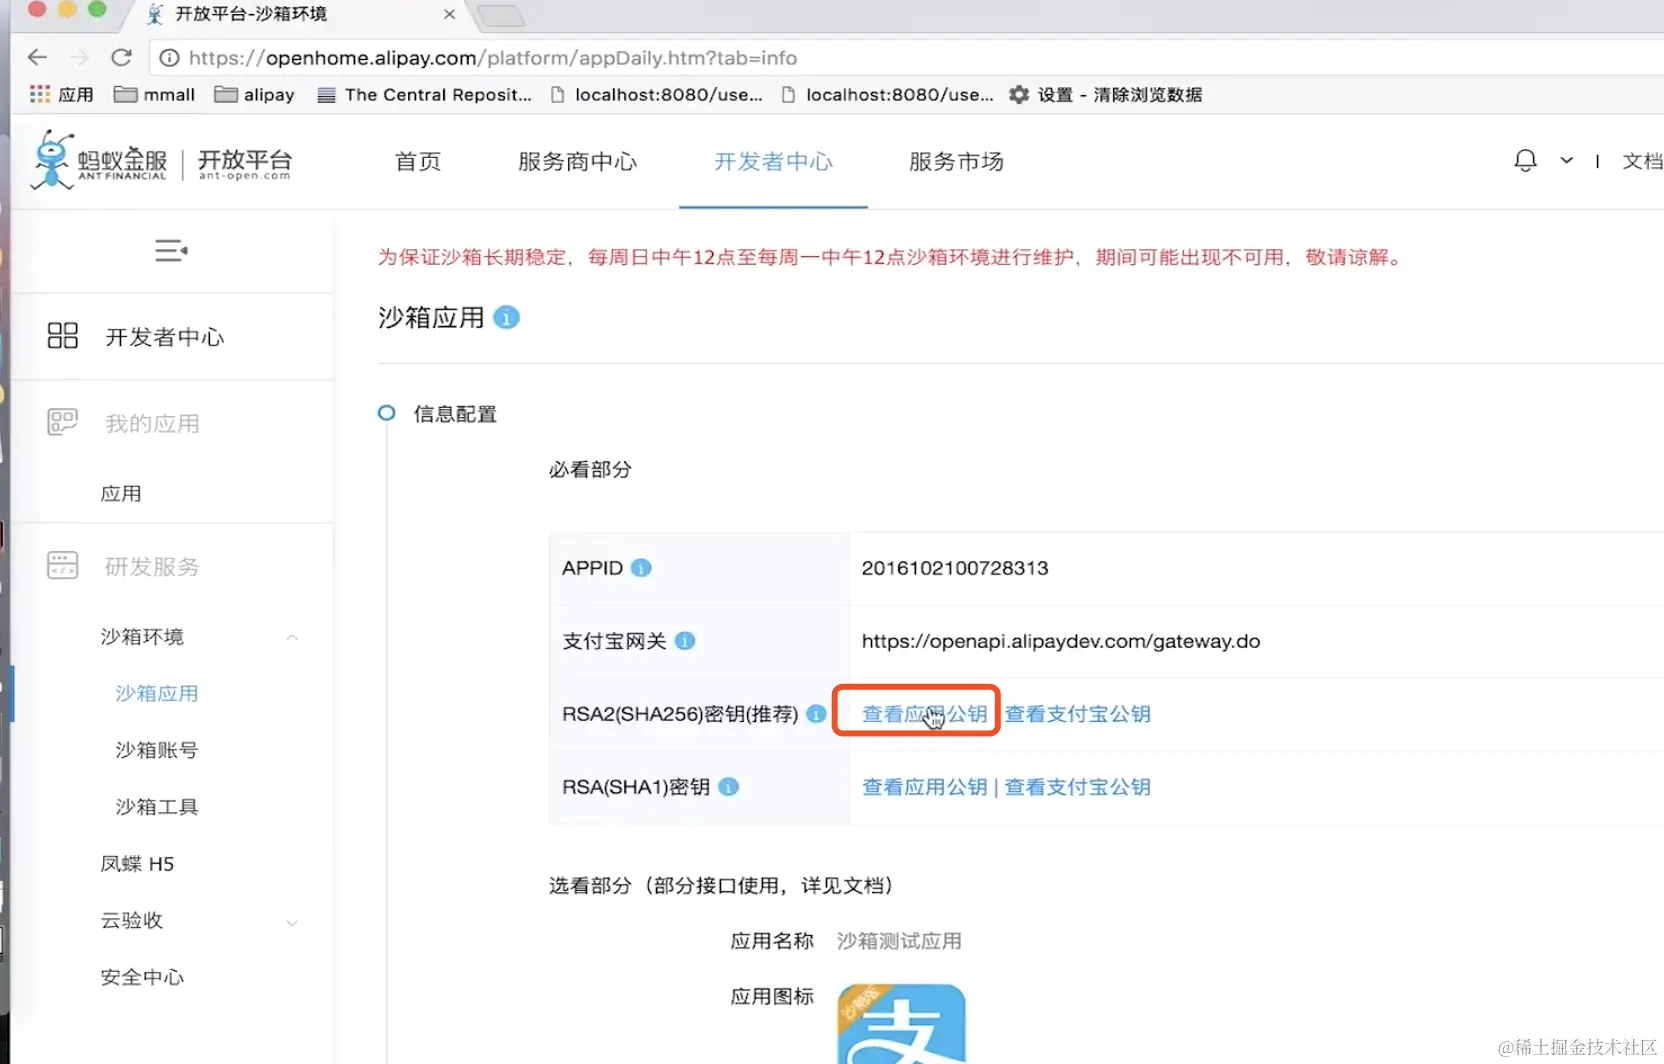This screenshot has width=1664, height=1064.
Task: Expand the dropdown arrow next to bell
Action: point(1567,160)
